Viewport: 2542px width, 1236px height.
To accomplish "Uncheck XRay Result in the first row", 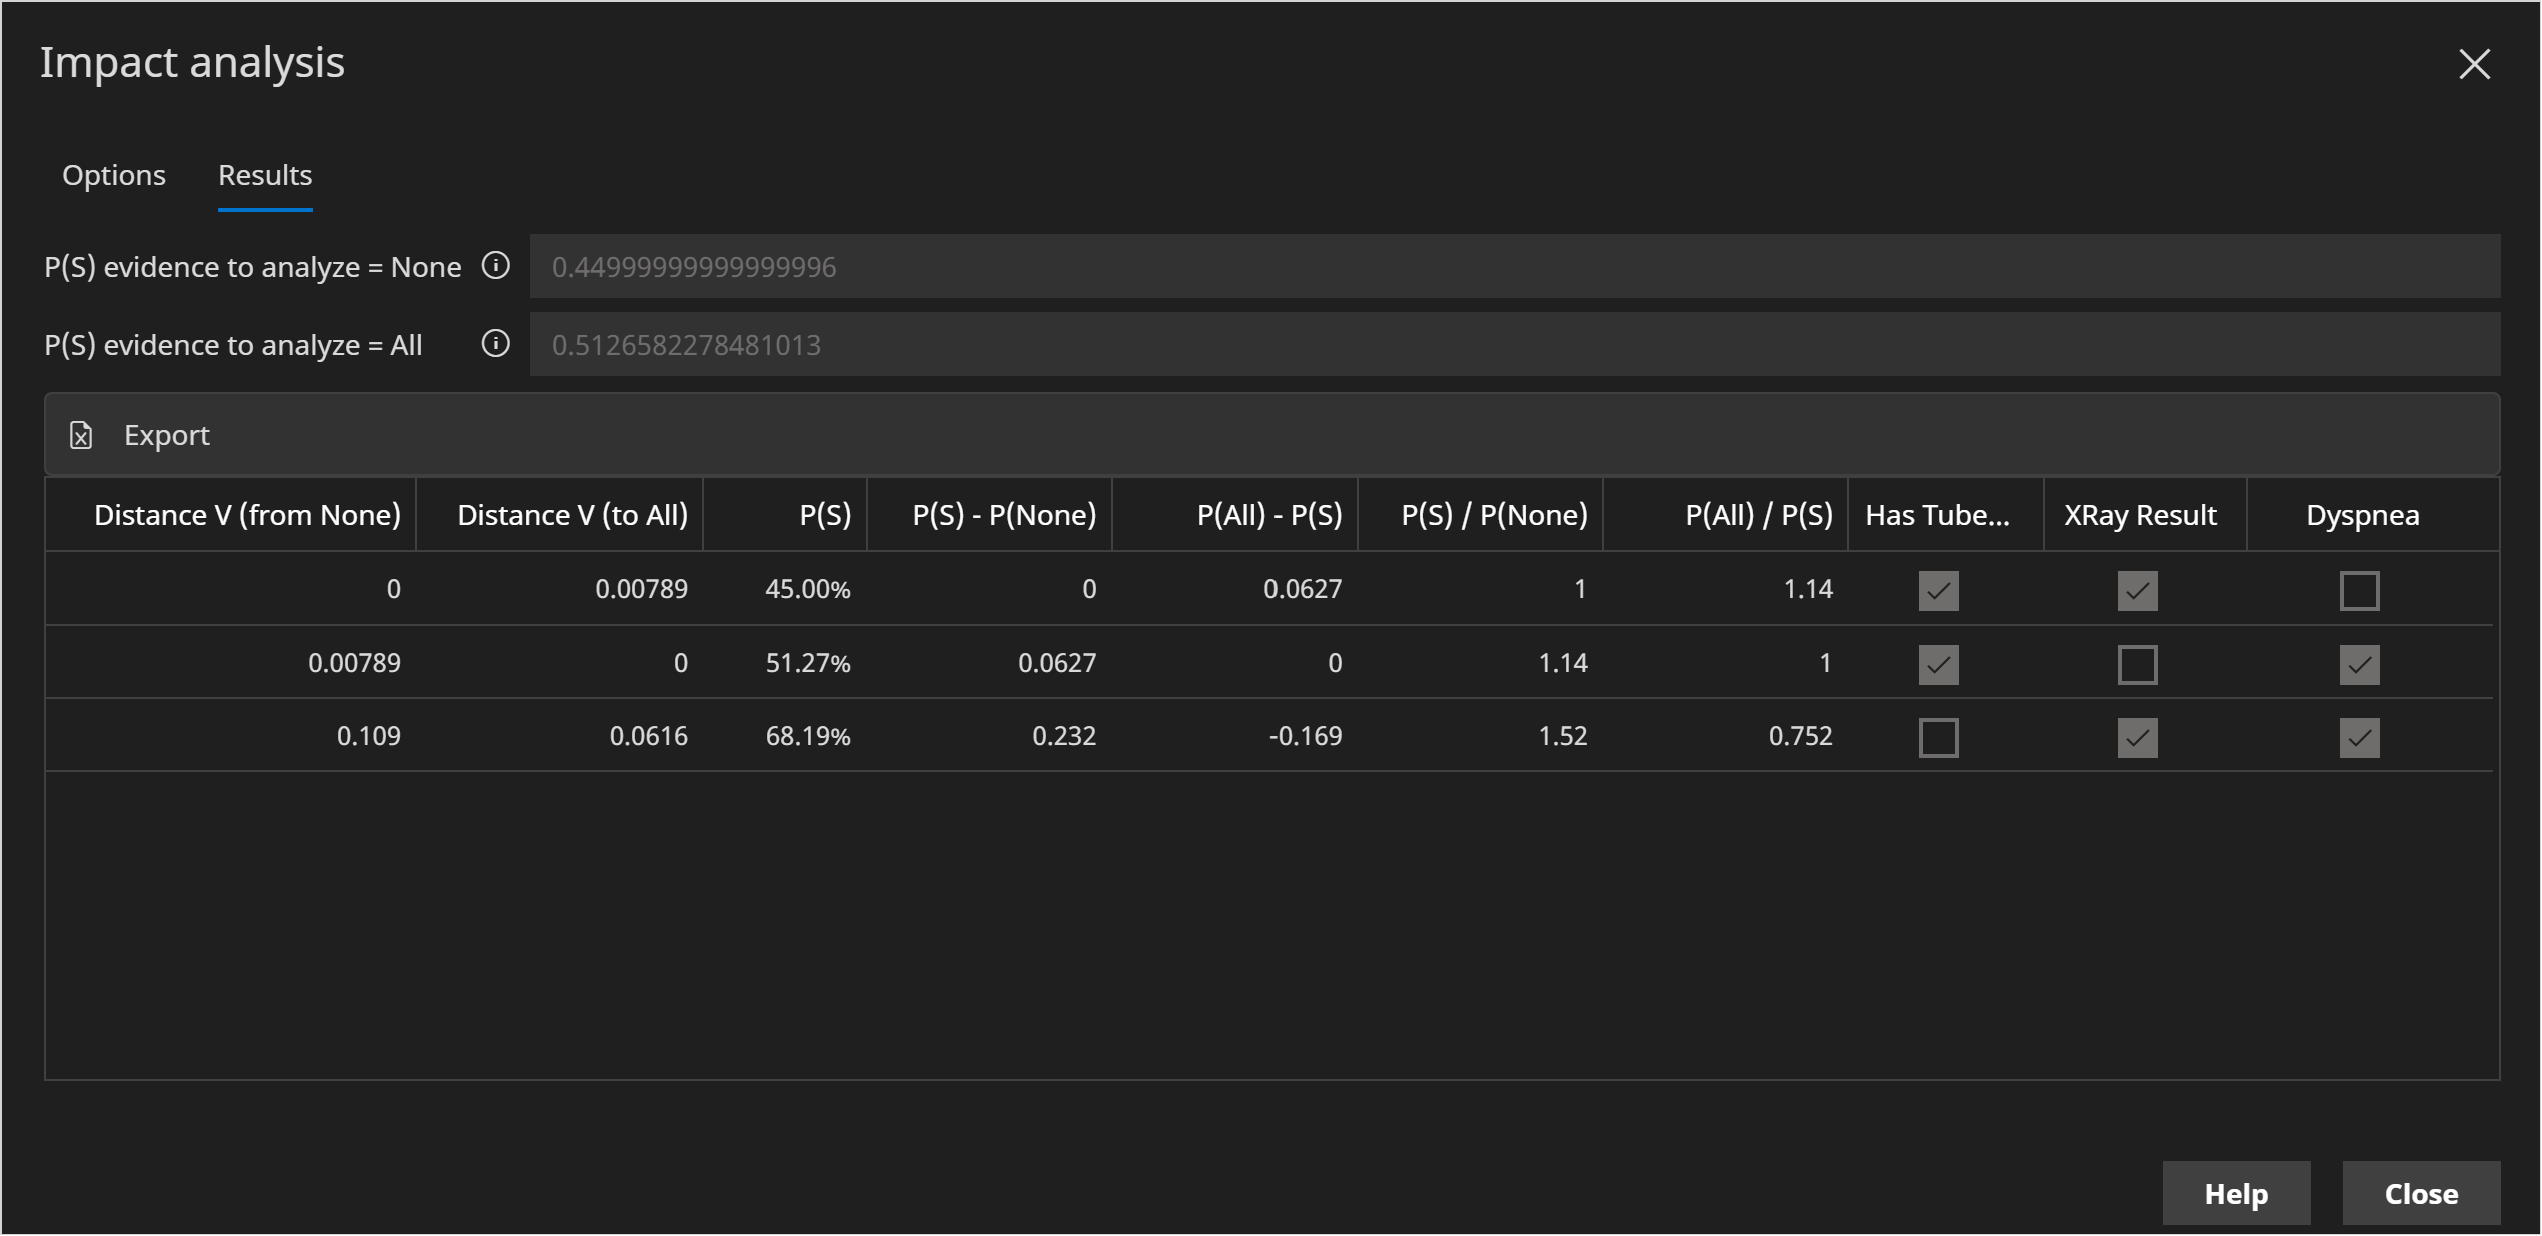I will [2136, 590].
